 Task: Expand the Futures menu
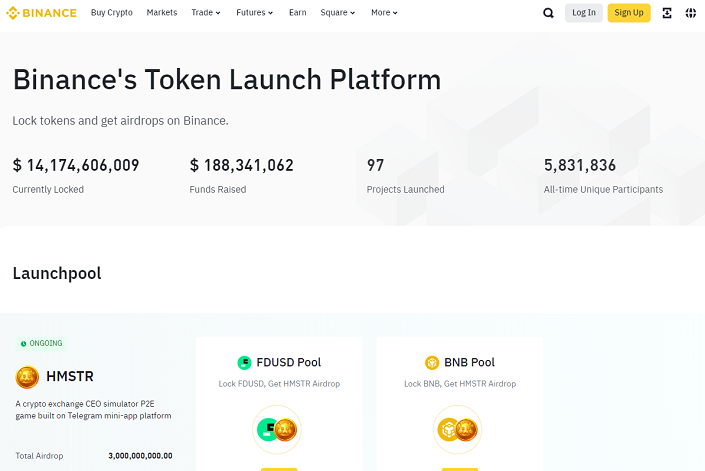point(254,13)
